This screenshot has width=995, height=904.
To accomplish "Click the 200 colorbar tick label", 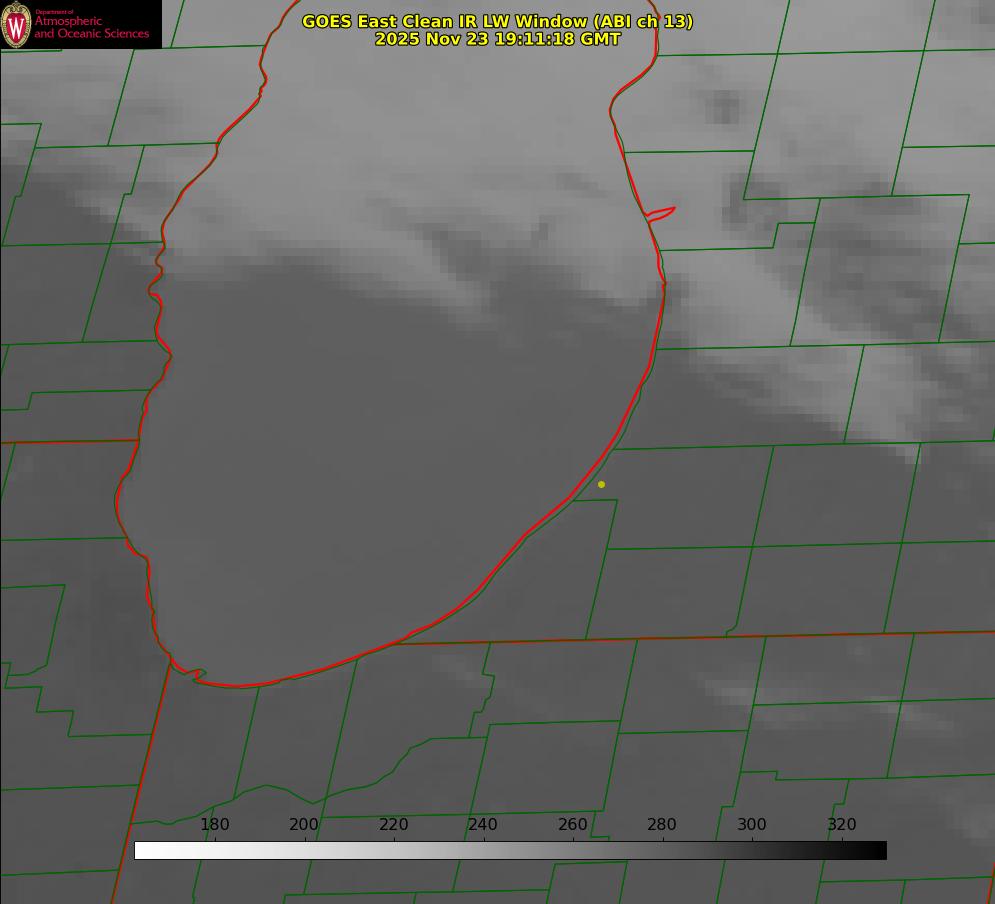I will [x=304, y=824].
